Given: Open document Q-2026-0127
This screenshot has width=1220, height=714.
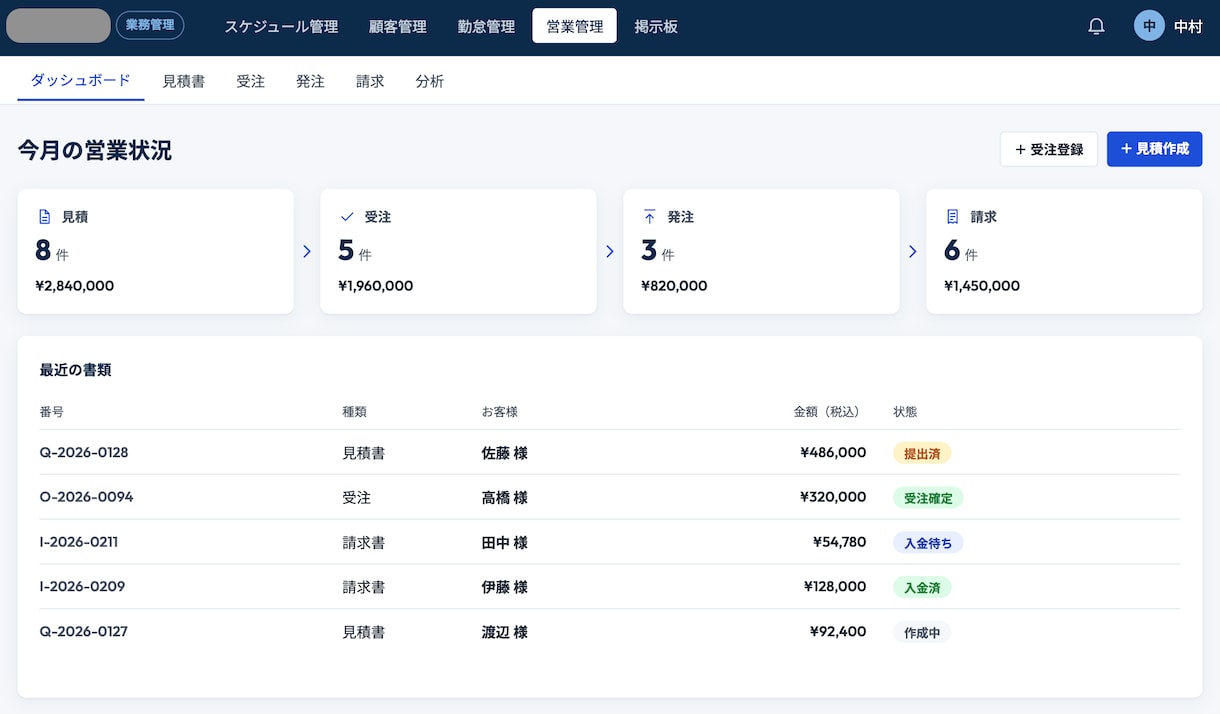Looking at the screenshot, I should tap(84, 632).
